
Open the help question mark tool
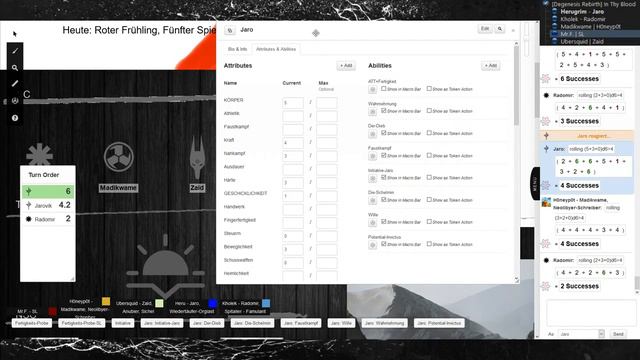click(15, 118)
